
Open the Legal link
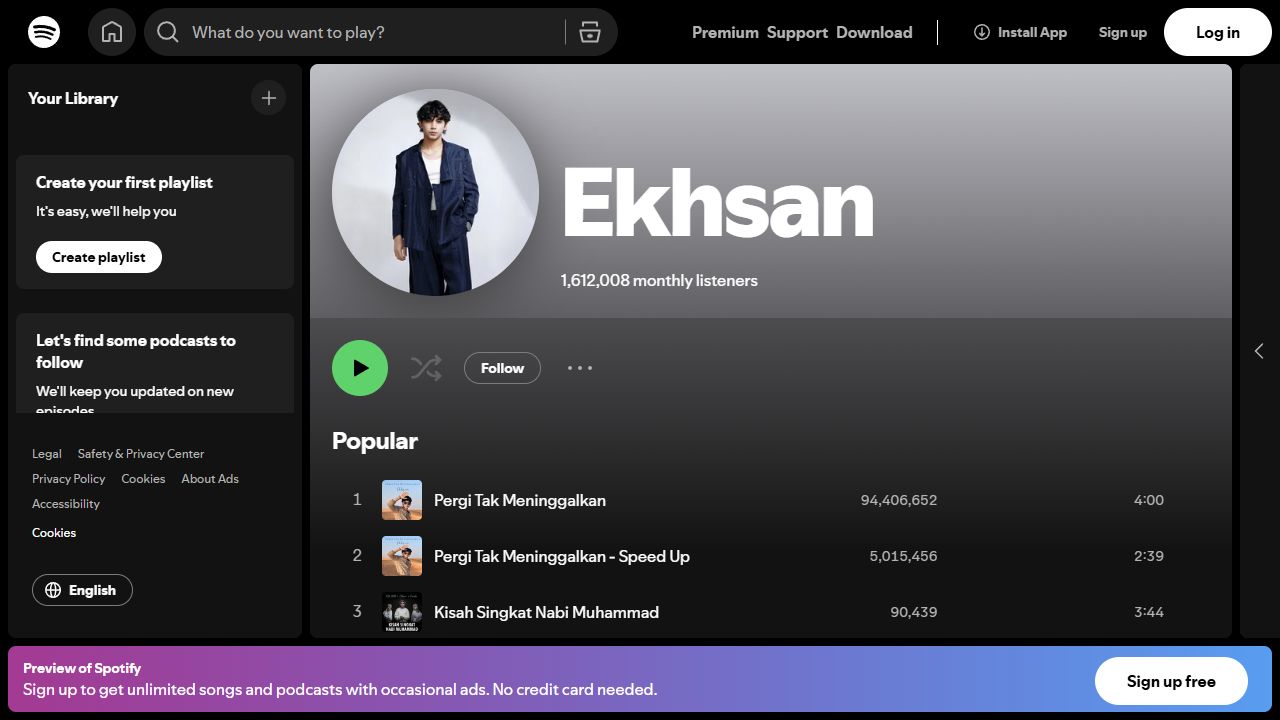[47, 454]
